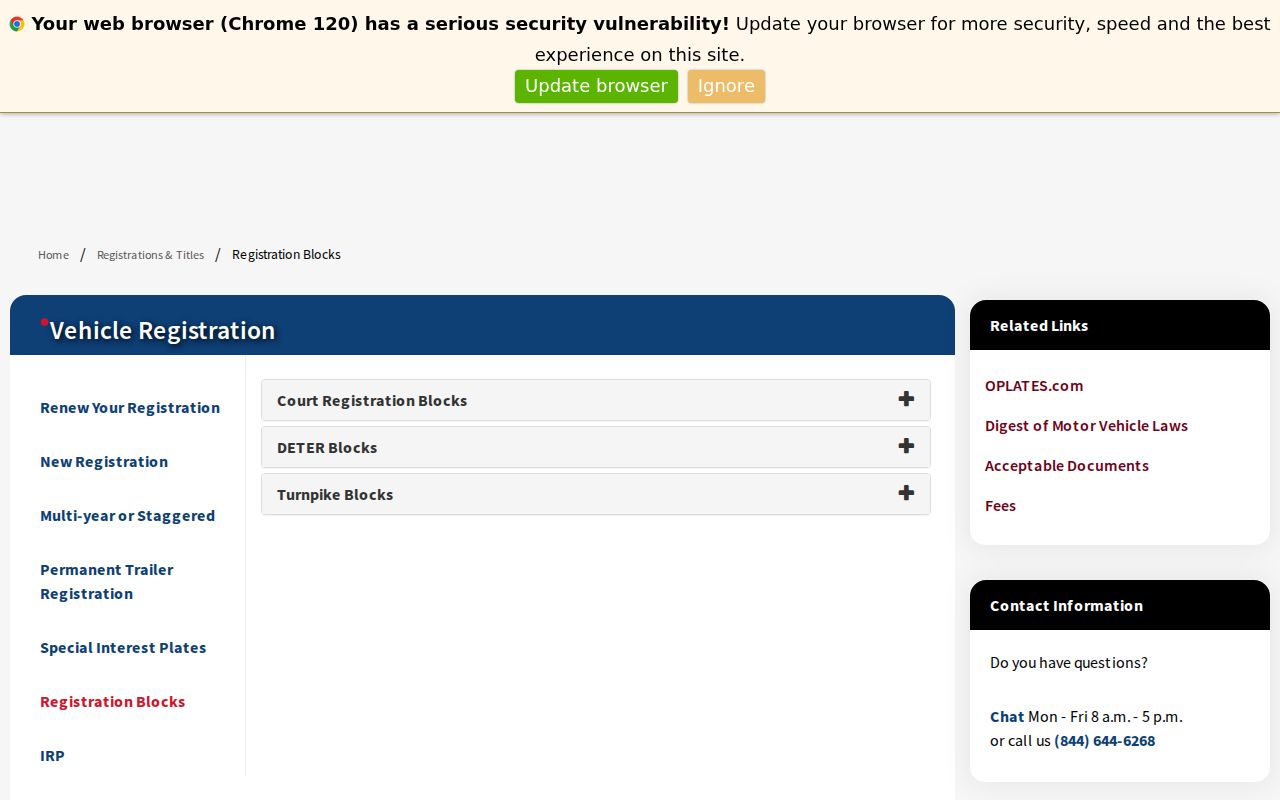Open Registrations & Titles breadcrumb

(x=150, y=255)
